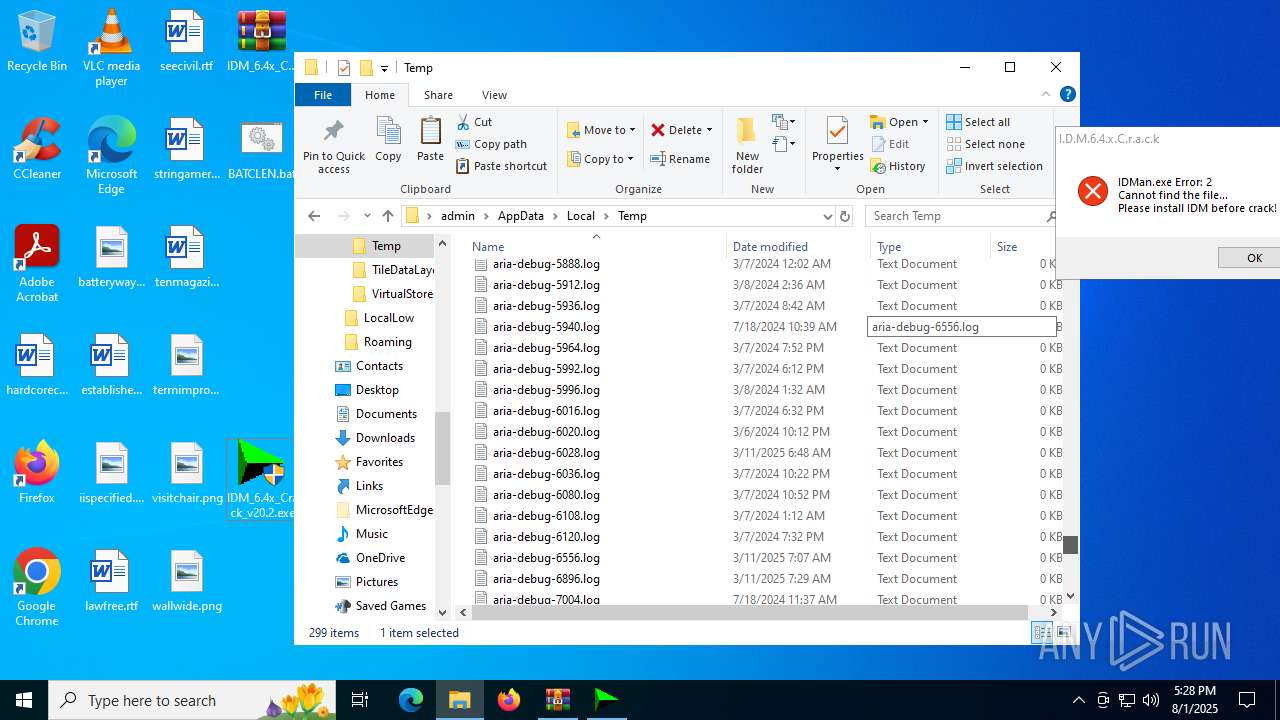Open Recycle Bin desktop icon
The height and width of the screenshot is (720, 1280).
[x=37, y=41]
